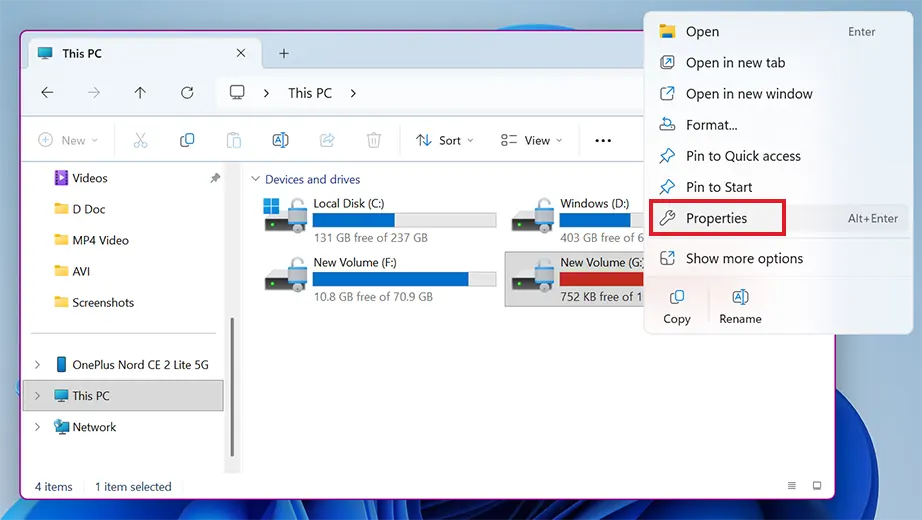Click the Delete trash icon

coord(373,140)
